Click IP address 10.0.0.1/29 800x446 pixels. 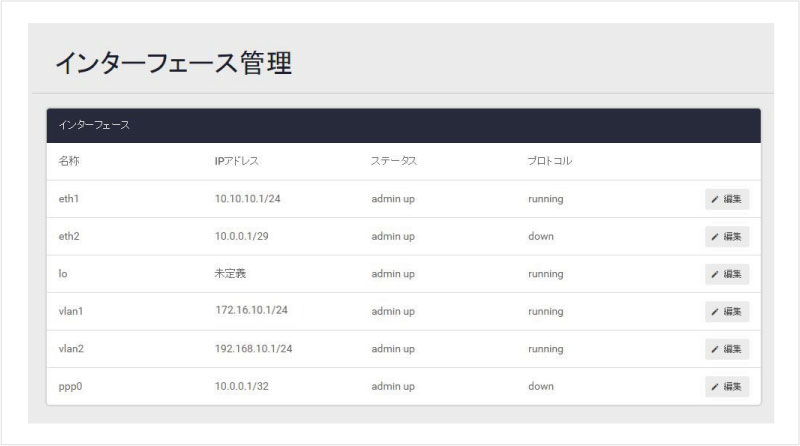click(x=241, y=236)
